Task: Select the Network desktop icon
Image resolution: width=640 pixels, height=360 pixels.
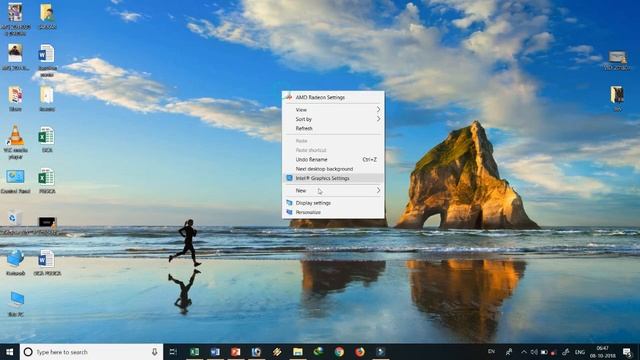Action: click(x=16, y=263)
